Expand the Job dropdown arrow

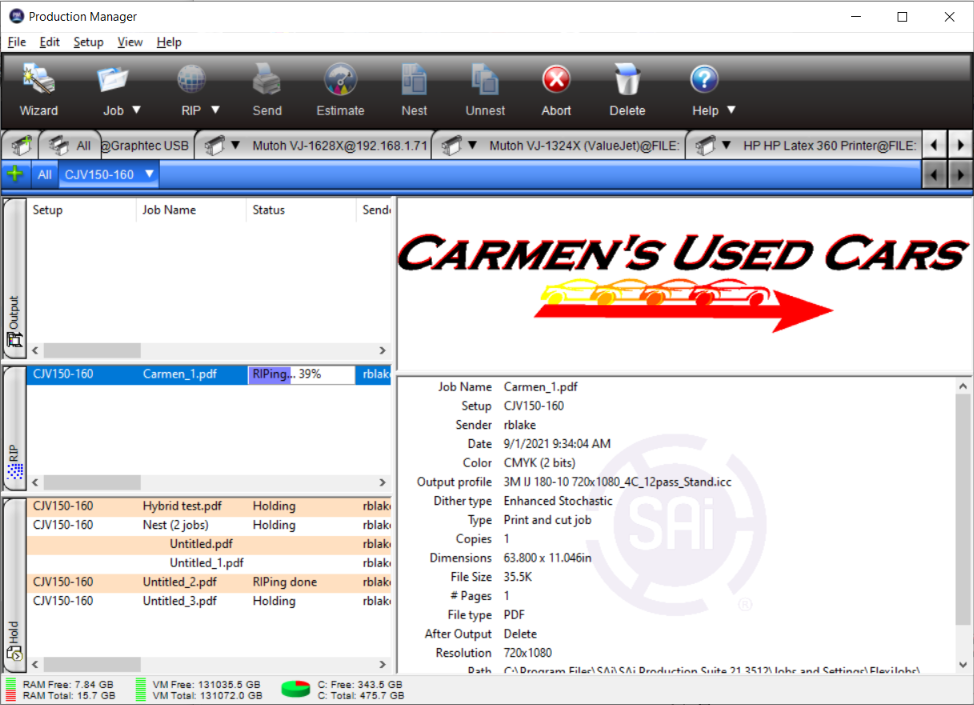click(137, 111)
